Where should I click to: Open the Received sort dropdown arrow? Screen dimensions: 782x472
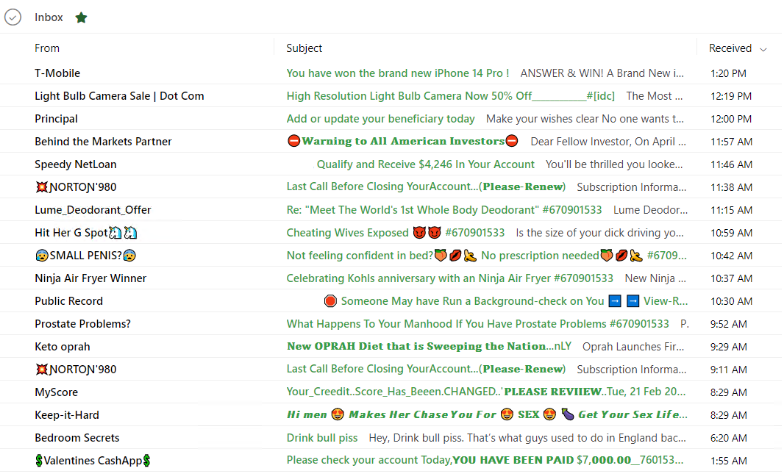pyautogui.click(x=763, y=49)
